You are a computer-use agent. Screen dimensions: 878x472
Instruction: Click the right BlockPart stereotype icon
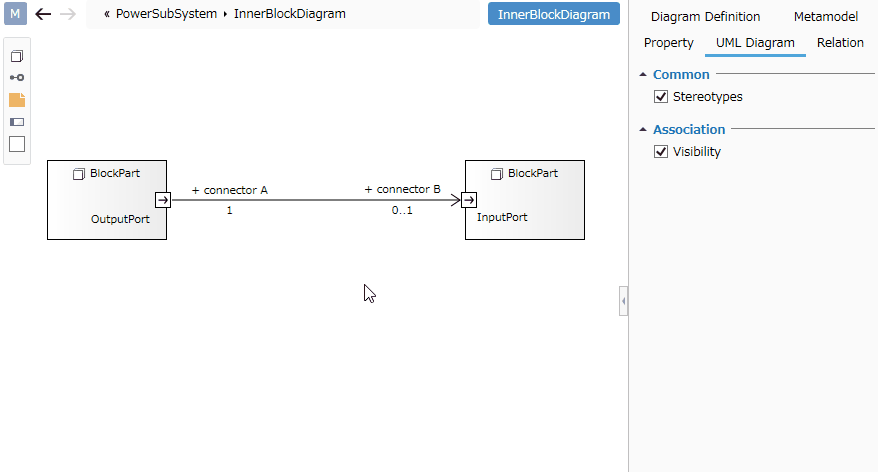[497, 174]
